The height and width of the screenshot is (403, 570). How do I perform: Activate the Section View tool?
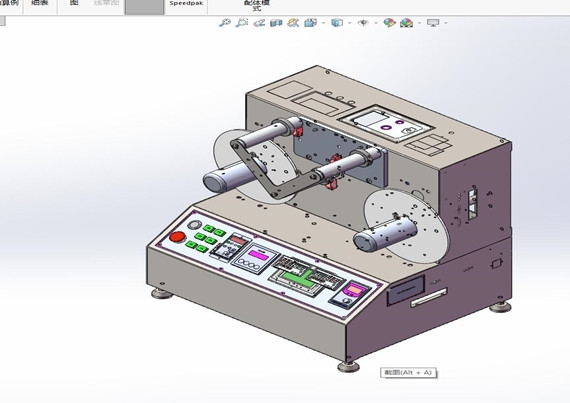pos(276,23)
